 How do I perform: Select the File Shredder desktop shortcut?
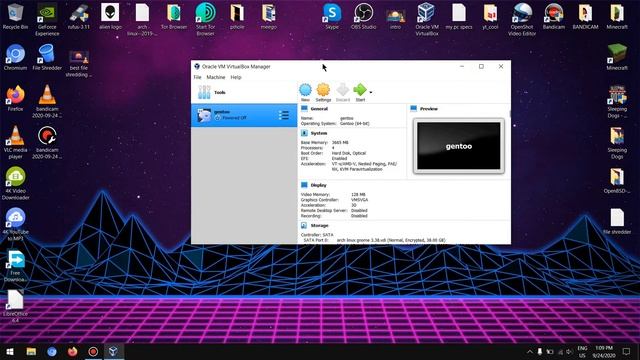click(x=47, y=58)
